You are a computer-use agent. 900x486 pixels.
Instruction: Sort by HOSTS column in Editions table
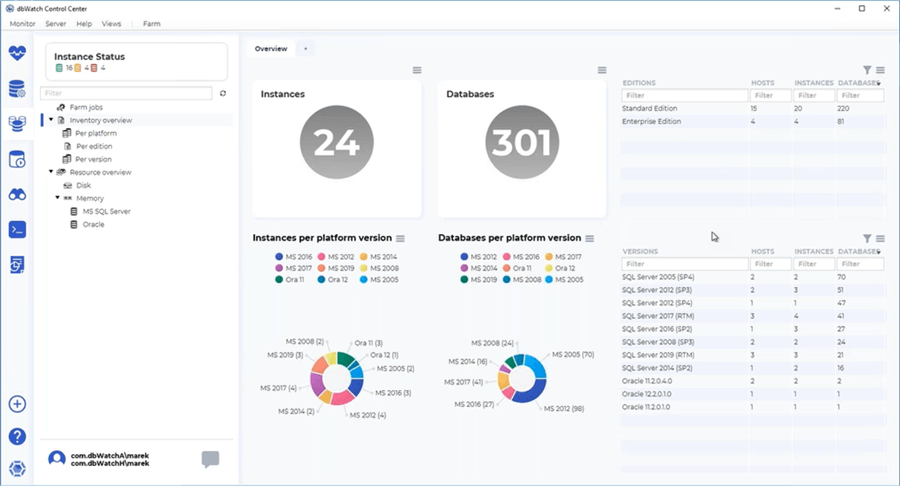tap(762, 83)
